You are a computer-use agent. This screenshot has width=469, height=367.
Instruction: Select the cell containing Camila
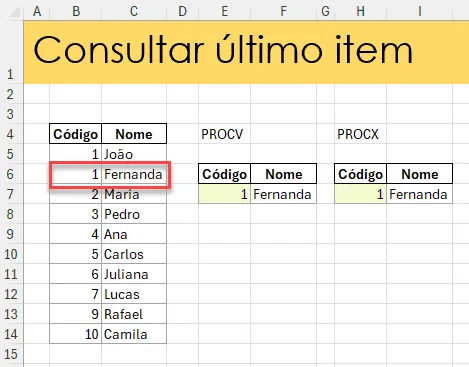click(x=134, y=334)
